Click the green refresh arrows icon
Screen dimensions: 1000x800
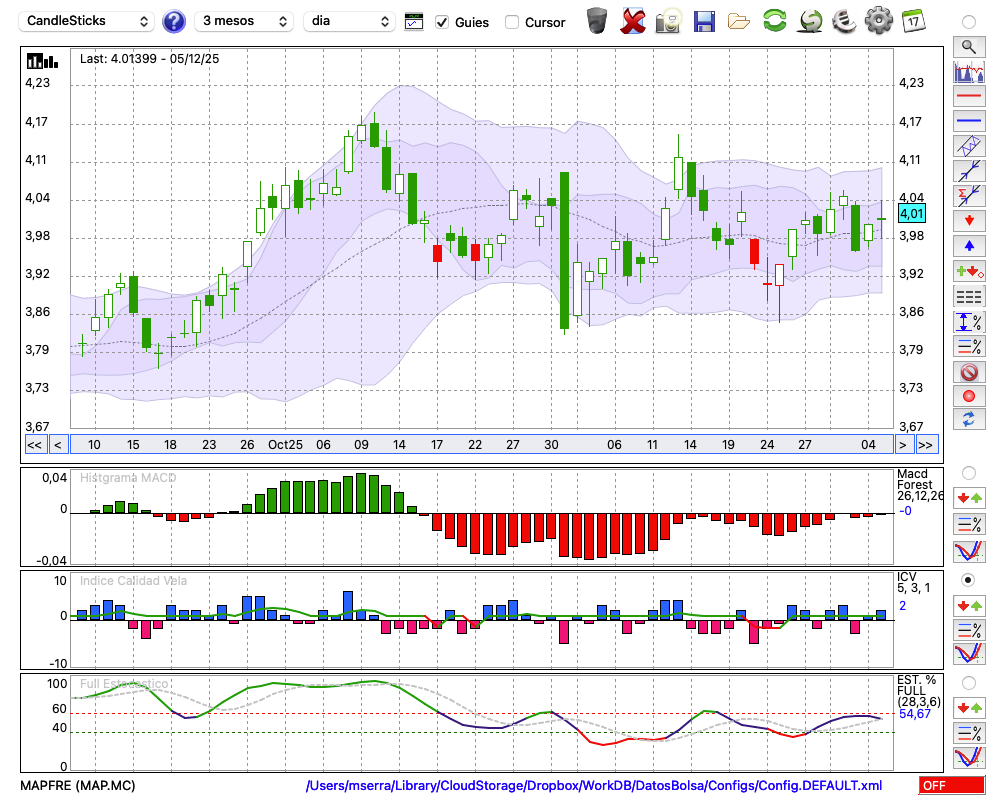[774, 21]
